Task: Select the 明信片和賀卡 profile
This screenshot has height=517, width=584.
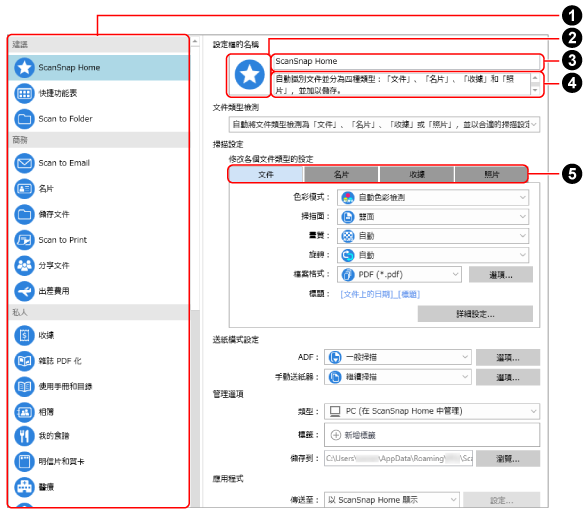Action: coord(98,462)
